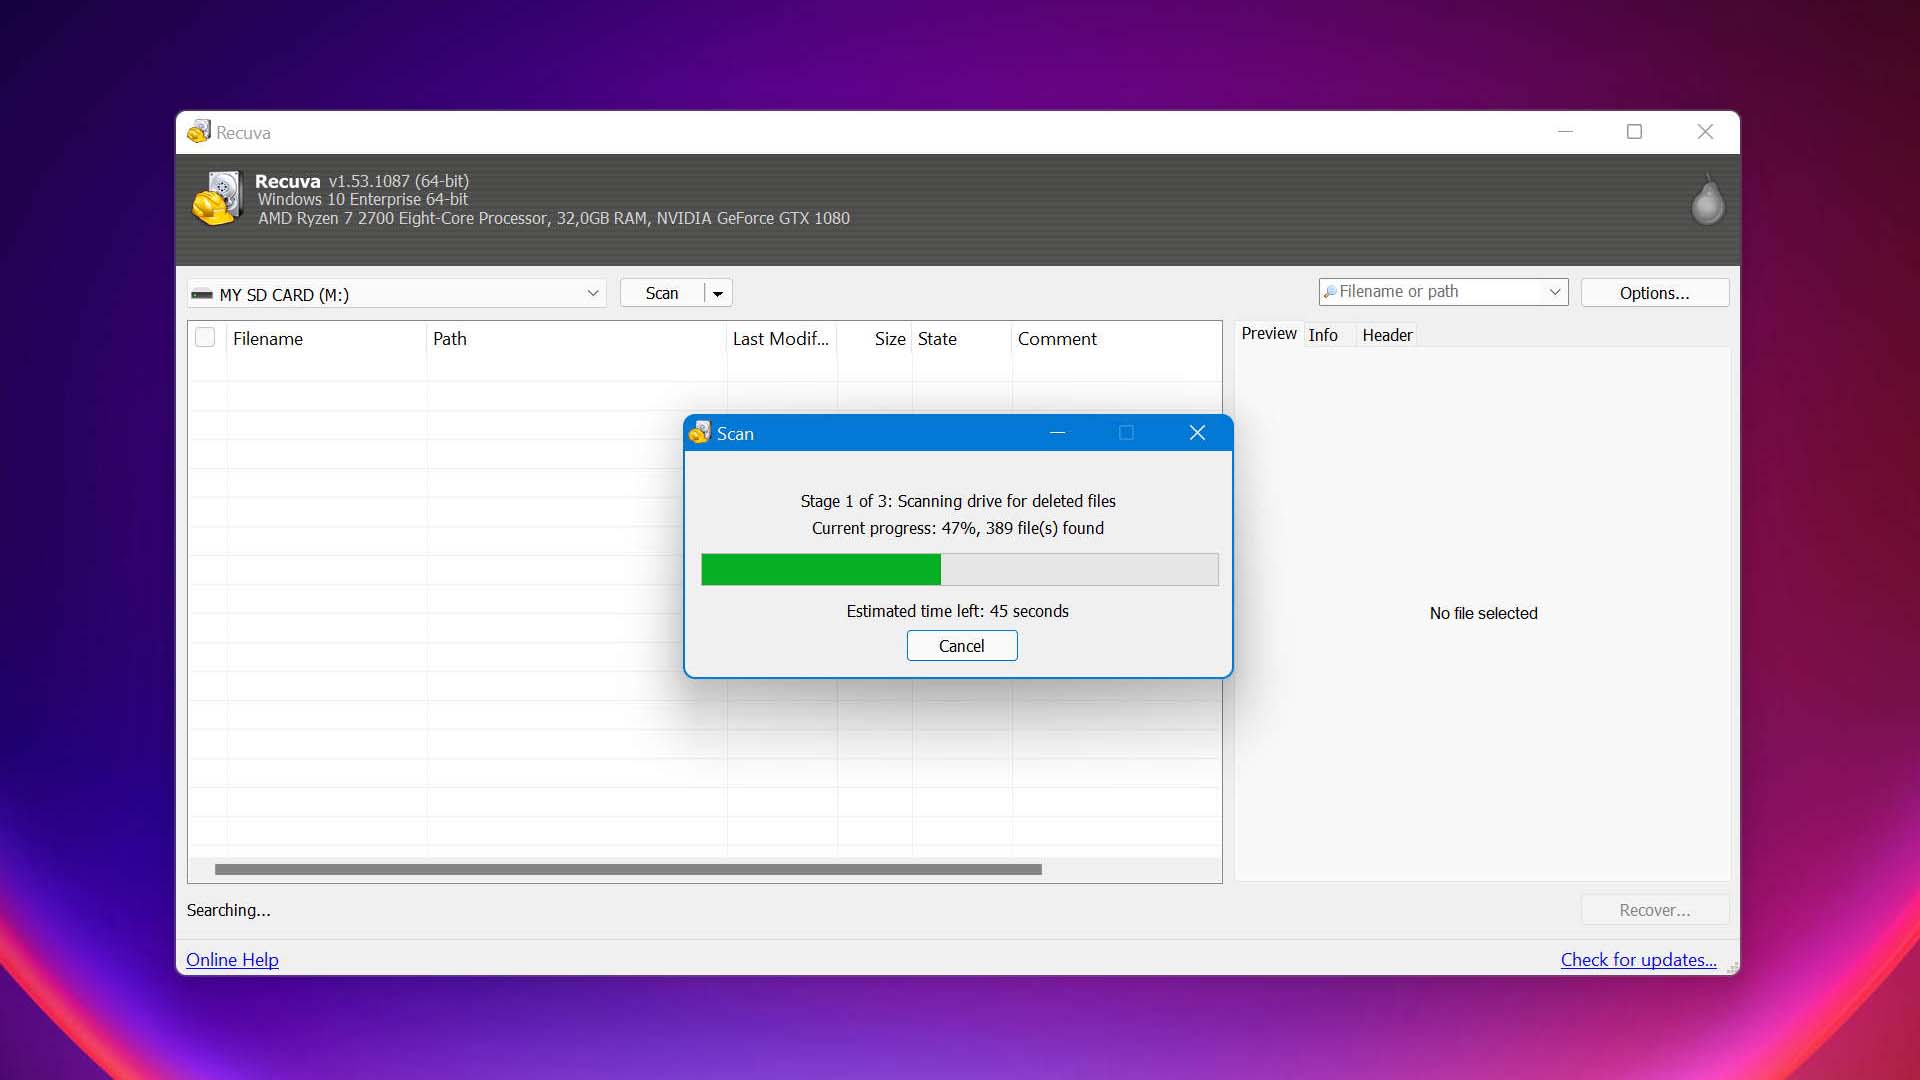Open the Options dialog
This screenshot has width=1920, height=1080.
(1655, 293)
